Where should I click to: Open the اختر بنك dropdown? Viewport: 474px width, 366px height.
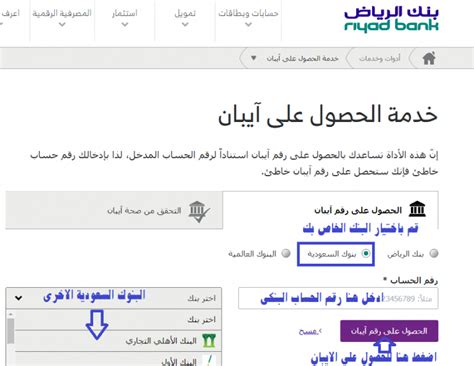coord(114,298)
